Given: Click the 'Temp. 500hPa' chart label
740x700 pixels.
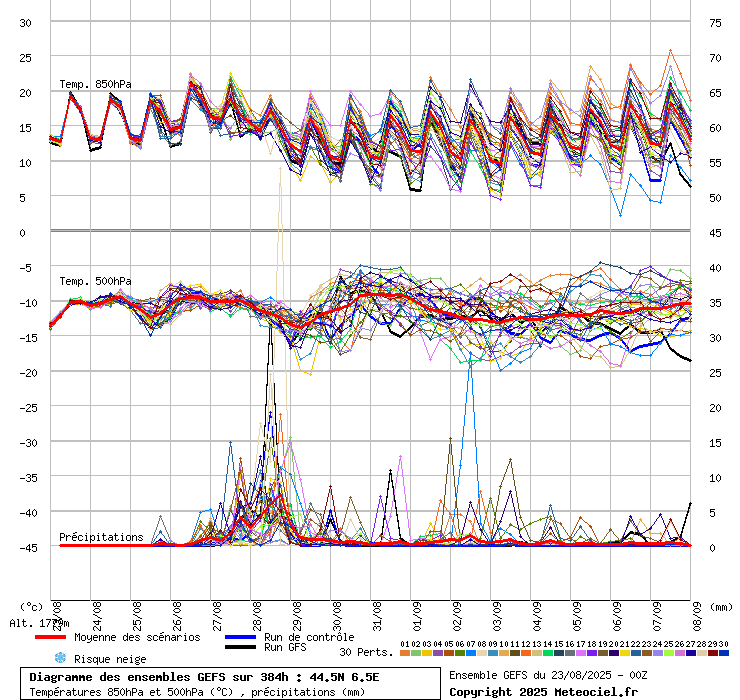Looking at the screenshot, I should point(95,281).
